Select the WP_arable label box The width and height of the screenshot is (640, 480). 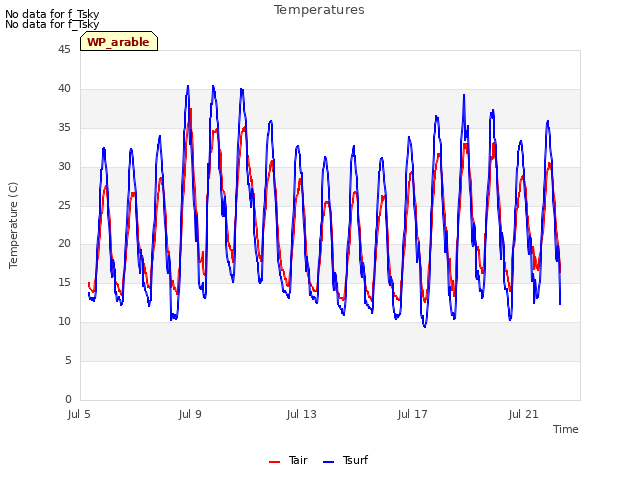(119, 41)
